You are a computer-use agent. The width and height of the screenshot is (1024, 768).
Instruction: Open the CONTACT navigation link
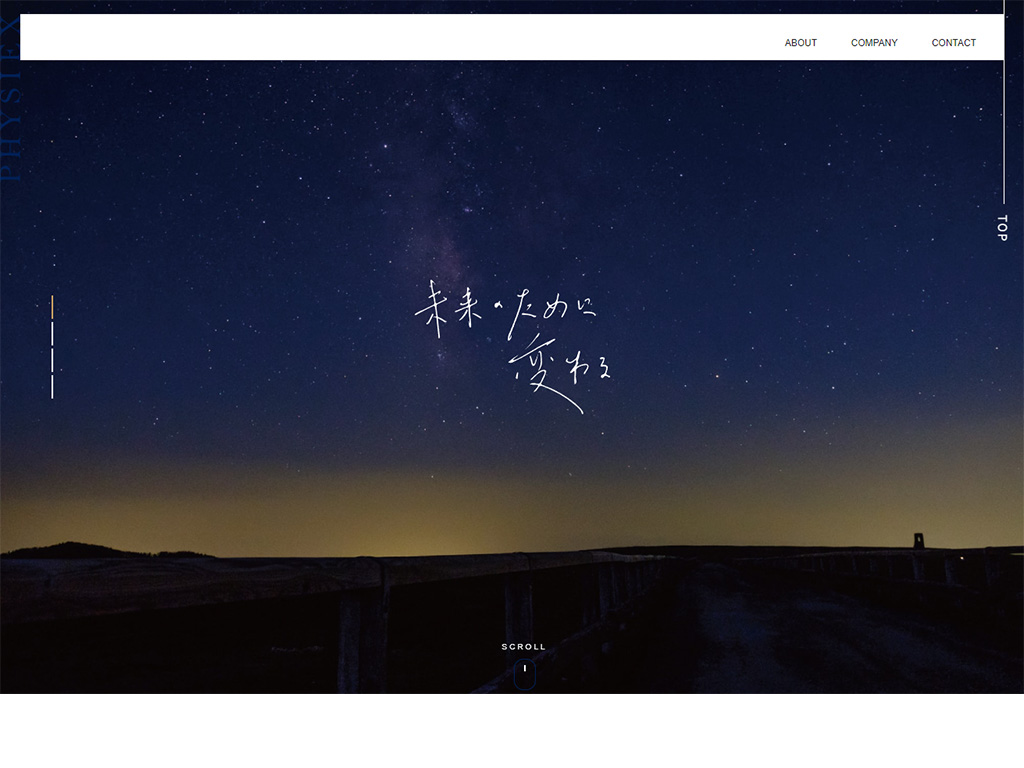point(953,43)
